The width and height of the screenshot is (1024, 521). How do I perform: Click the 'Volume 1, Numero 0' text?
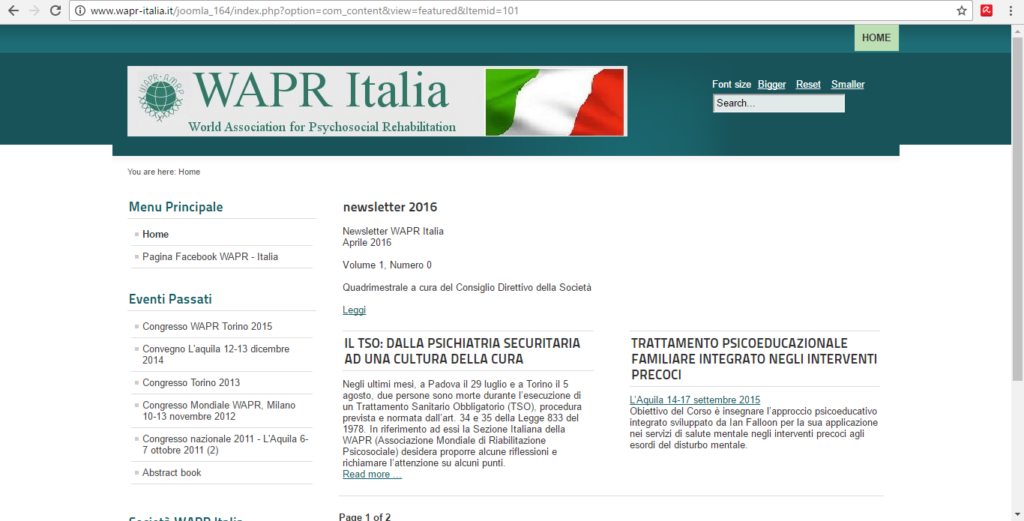click(387, 265)
